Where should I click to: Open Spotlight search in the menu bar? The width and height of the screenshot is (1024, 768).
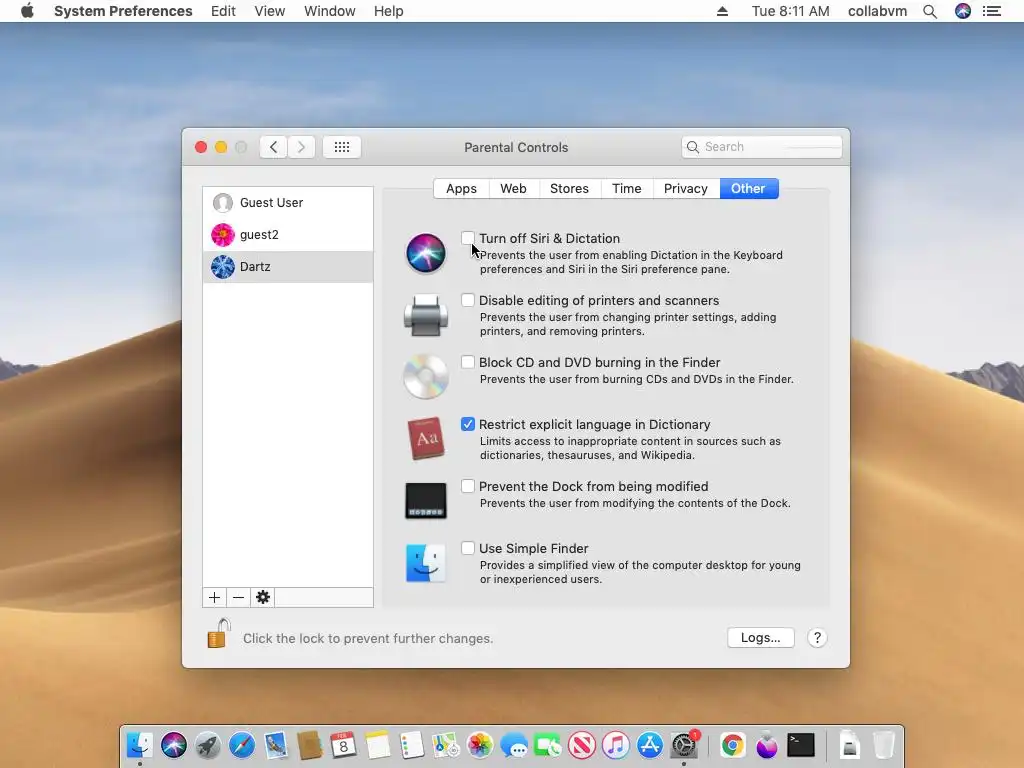click(x=930, y=11)
